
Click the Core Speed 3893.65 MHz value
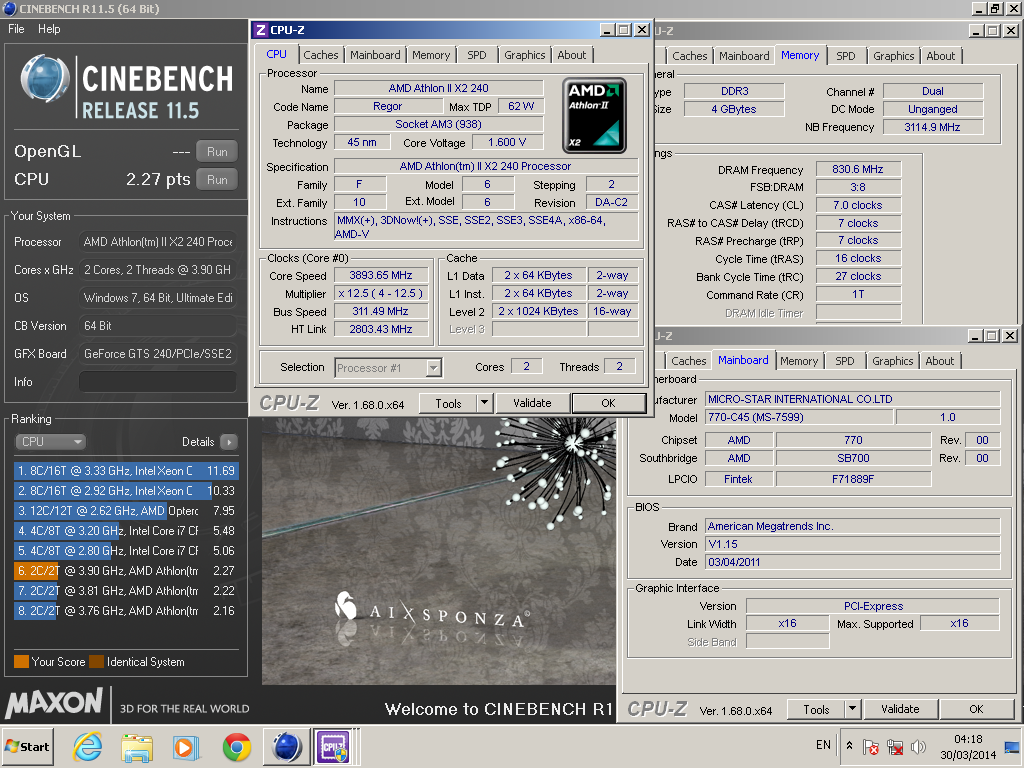[381, 276]
